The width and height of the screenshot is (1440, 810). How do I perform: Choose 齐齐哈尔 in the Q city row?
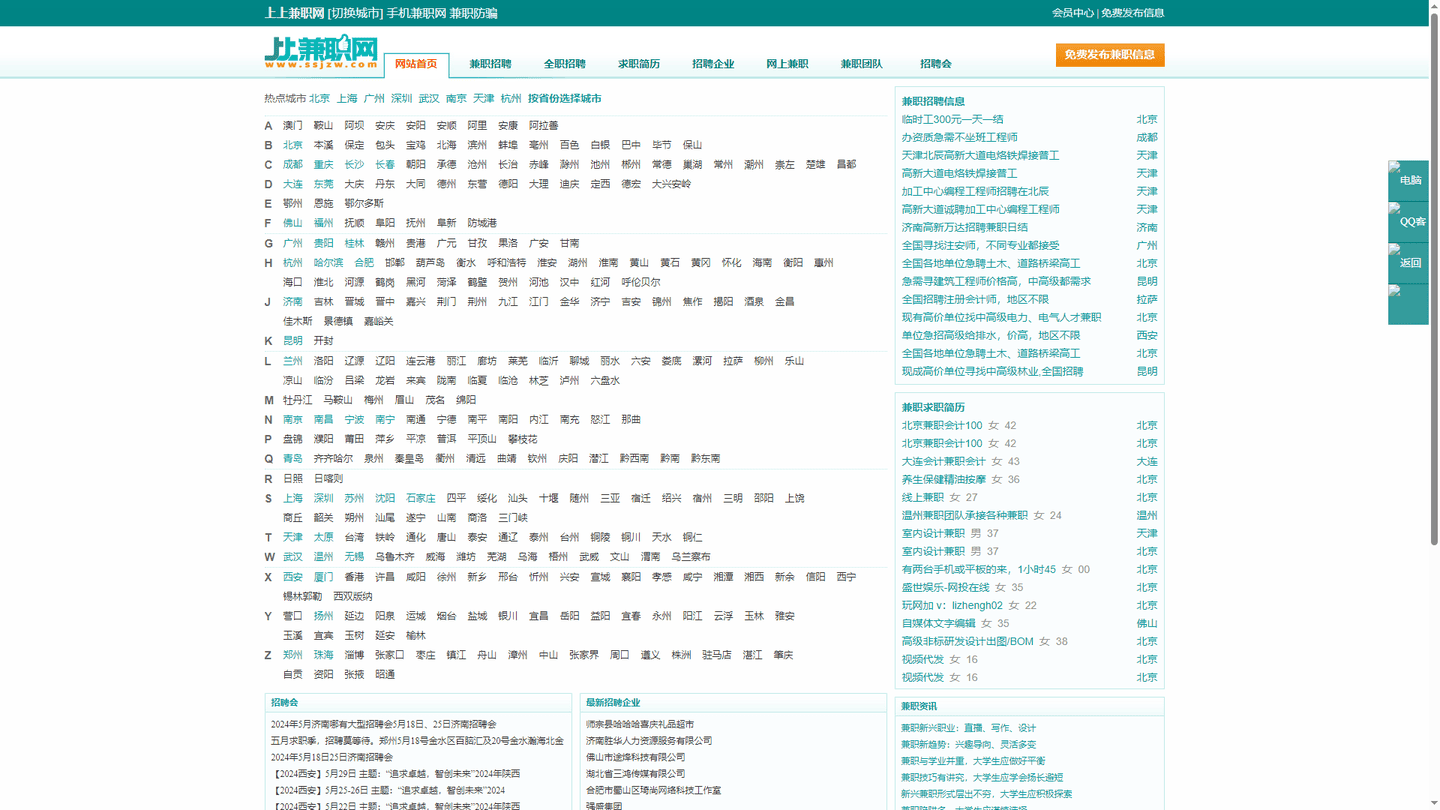tap(333, 459)
